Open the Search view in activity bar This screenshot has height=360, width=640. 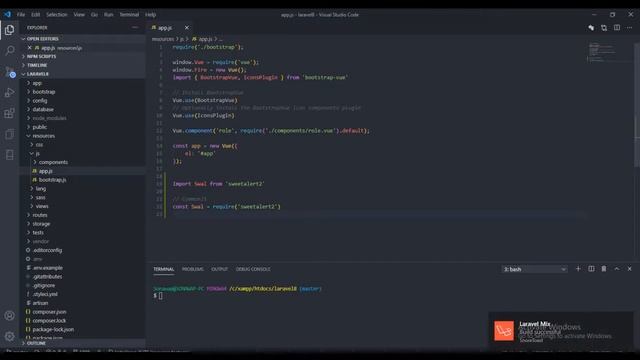[x=9, y=51]
